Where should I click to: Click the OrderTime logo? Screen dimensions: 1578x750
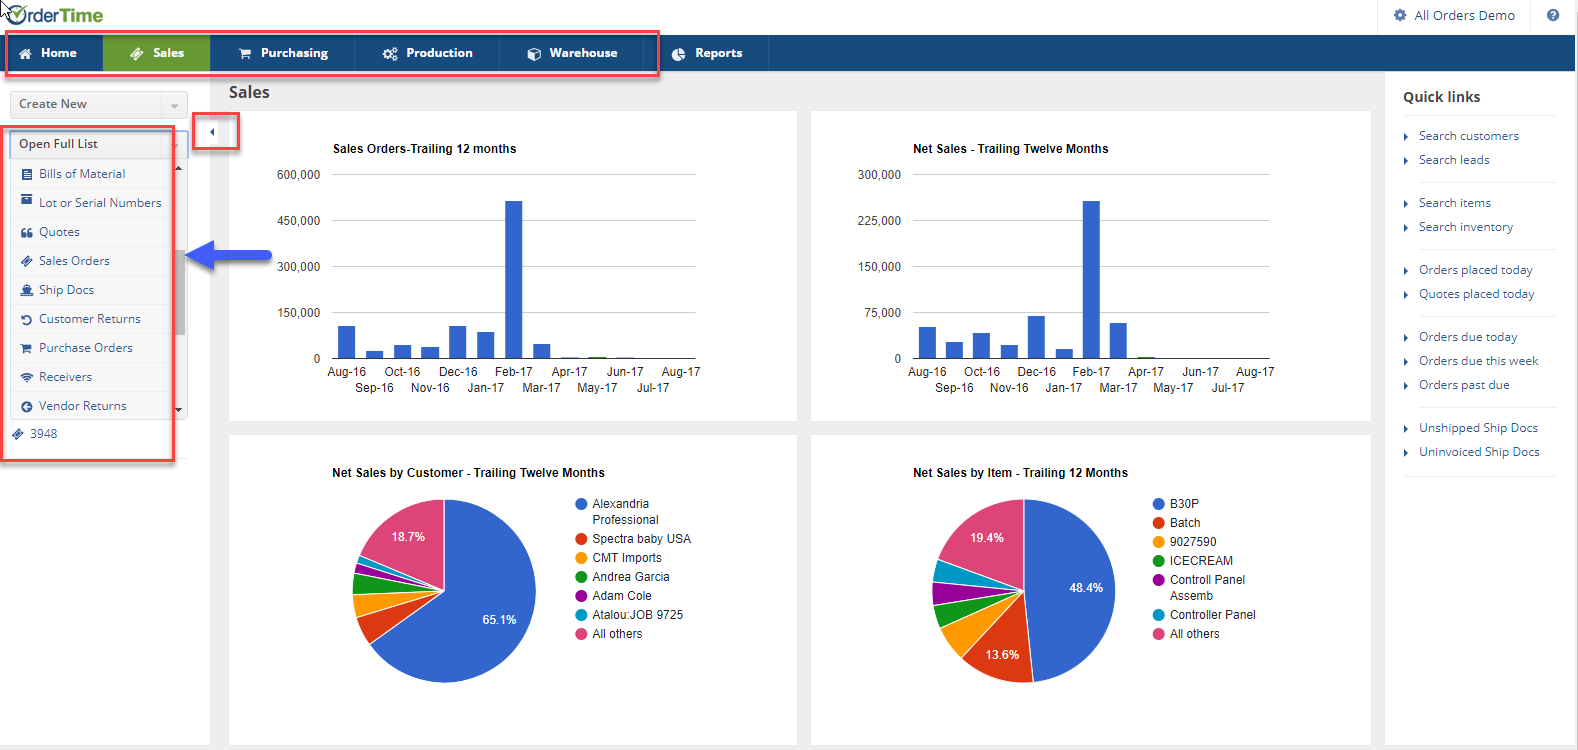tap(53, 15)
